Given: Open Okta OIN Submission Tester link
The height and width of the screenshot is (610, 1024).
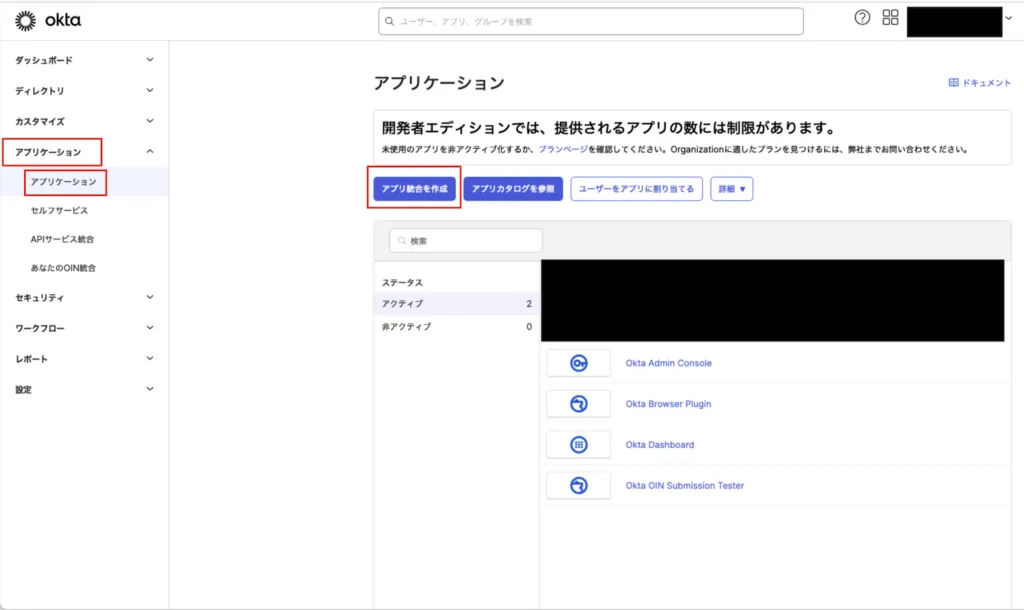Looking at the screenshot, I should (x=684, y=485).
